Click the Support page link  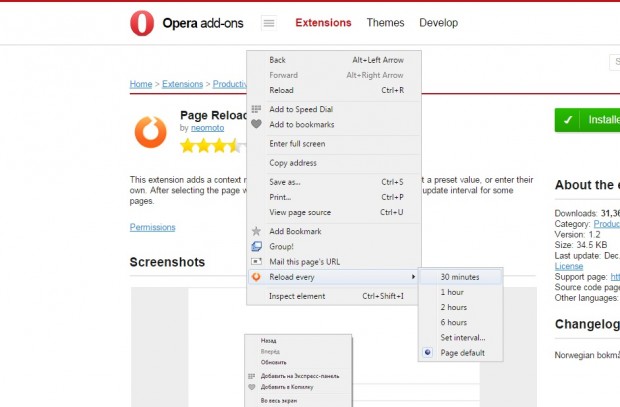pos(615,277)
